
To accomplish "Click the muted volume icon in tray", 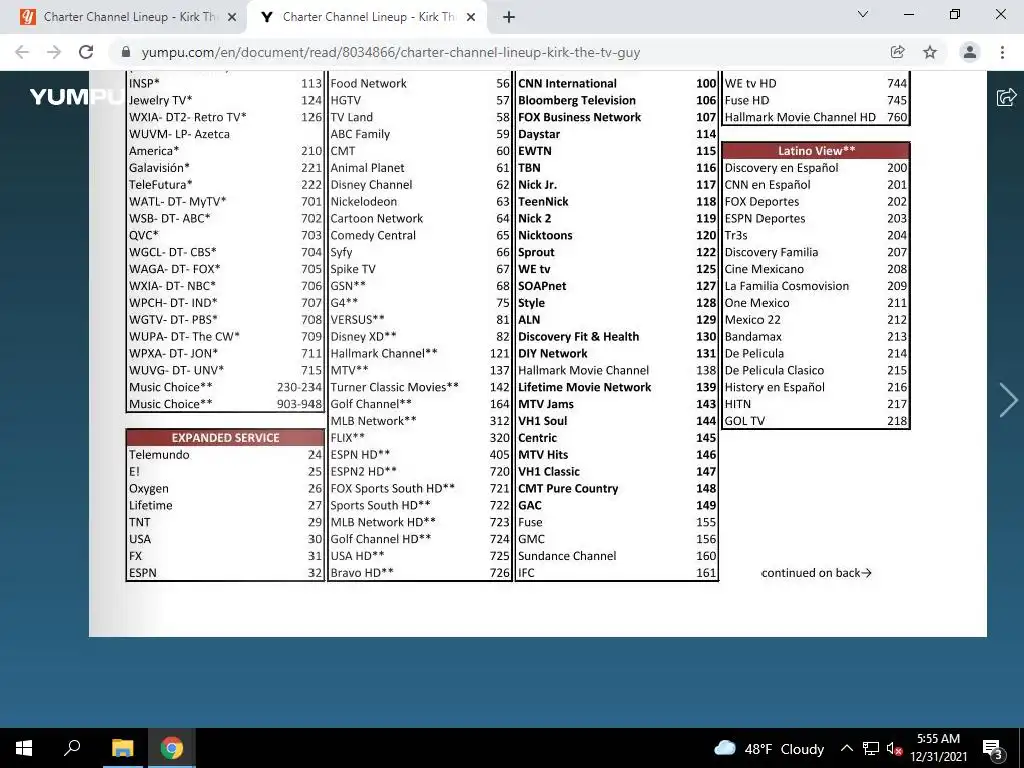I will coord(894,748).
